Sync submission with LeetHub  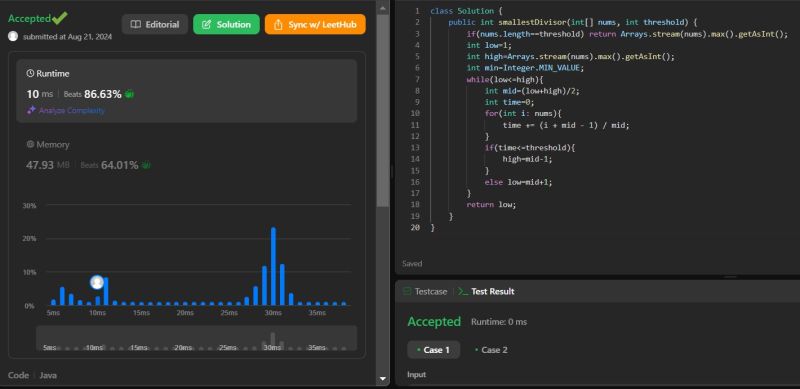315,25
